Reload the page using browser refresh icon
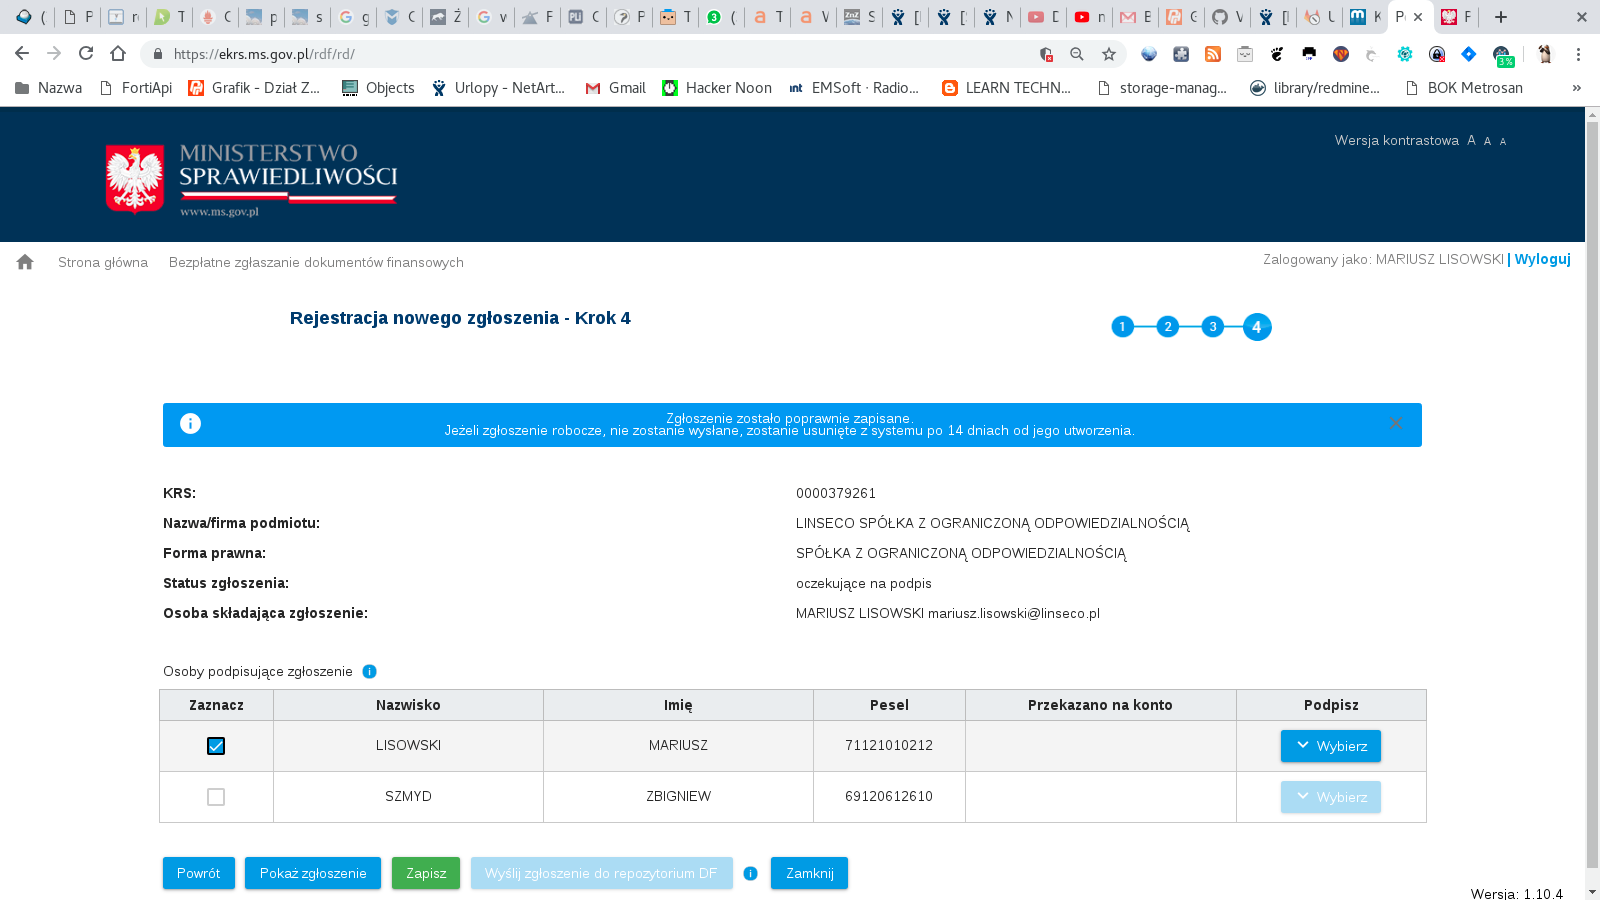The image size is (1600, 900). tap(86, 54)
